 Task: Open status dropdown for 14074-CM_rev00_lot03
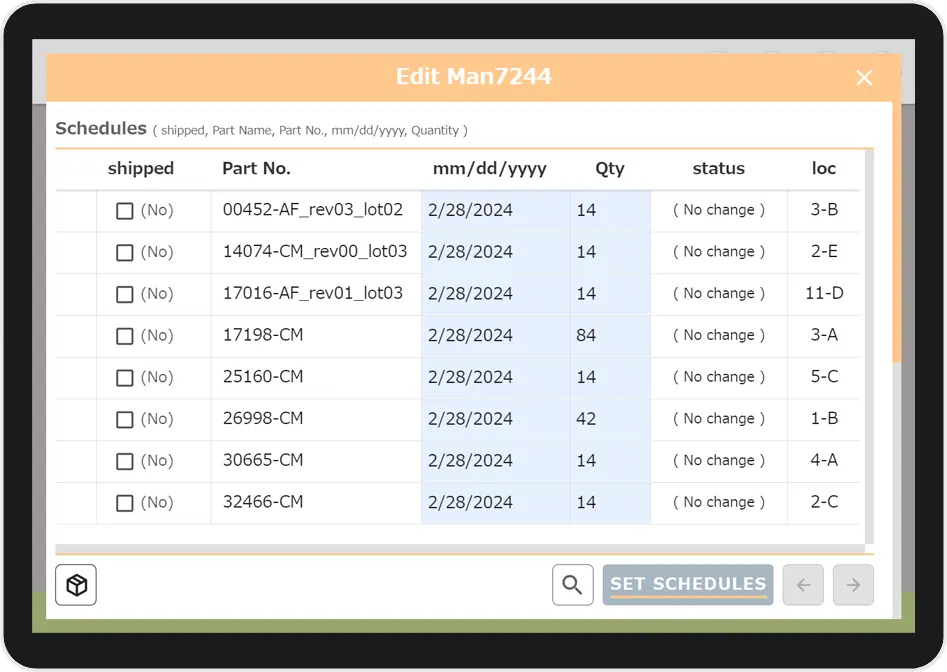click(x=718, y=252)
